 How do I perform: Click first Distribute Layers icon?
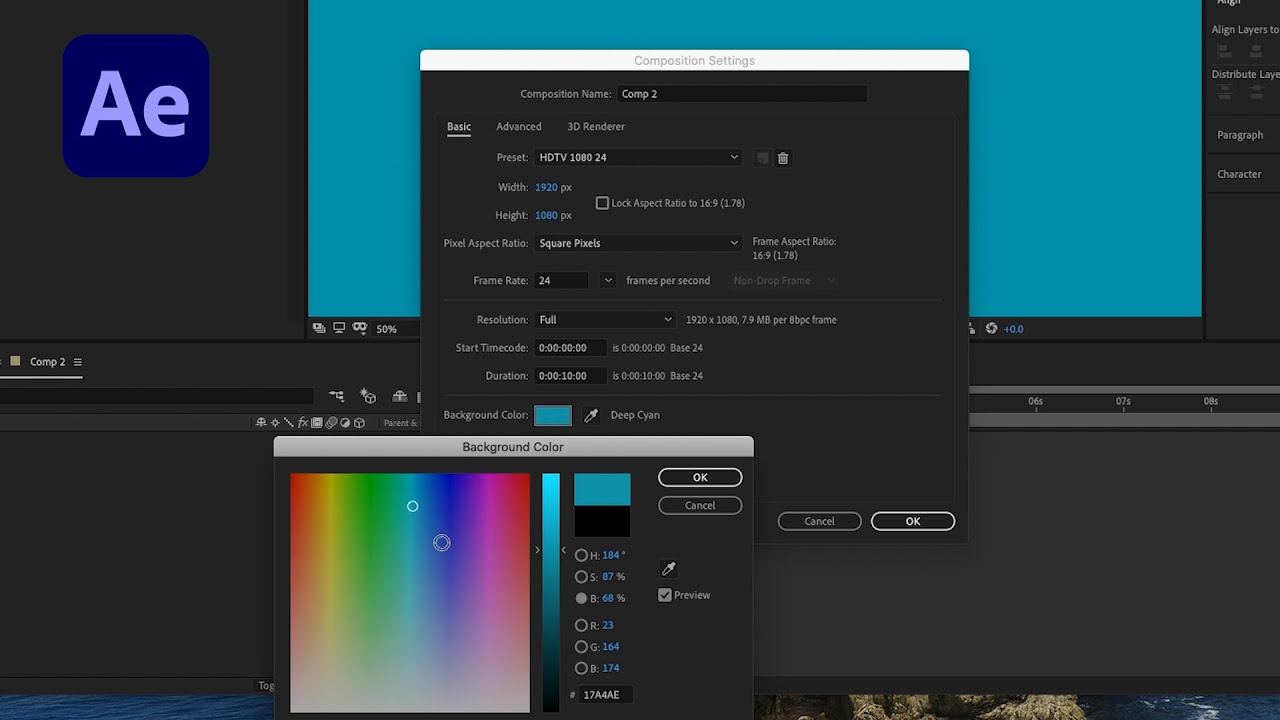click(x=1225, y=92)
